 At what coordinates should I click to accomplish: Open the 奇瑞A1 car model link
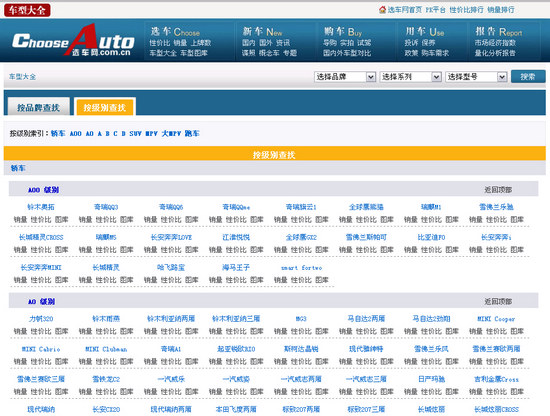click(171, 349)
